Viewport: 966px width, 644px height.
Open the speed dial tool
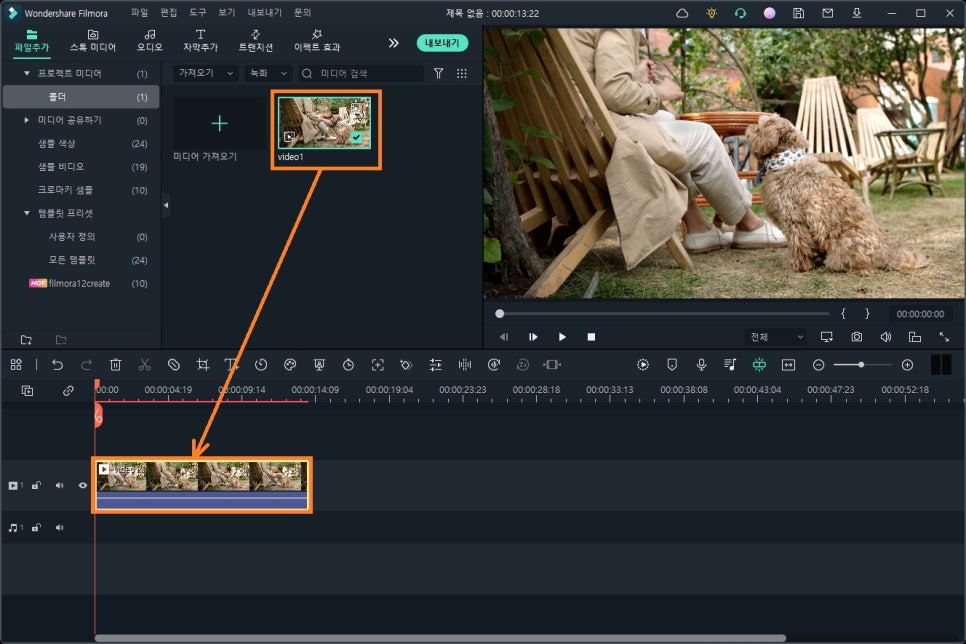click(261, 365)
